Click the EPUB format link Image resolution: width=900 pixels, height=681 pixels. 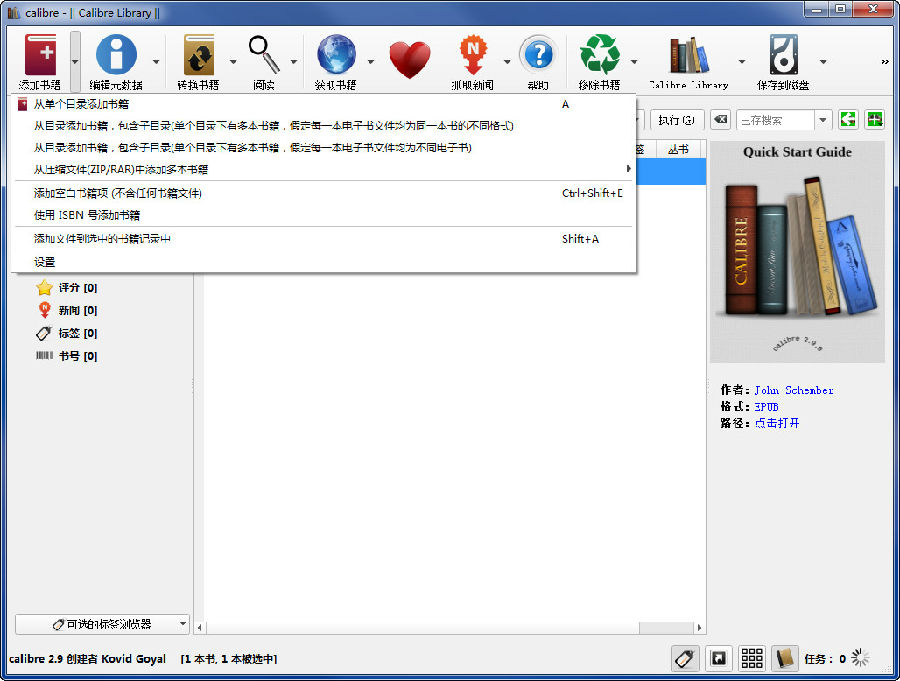(766, 407)
